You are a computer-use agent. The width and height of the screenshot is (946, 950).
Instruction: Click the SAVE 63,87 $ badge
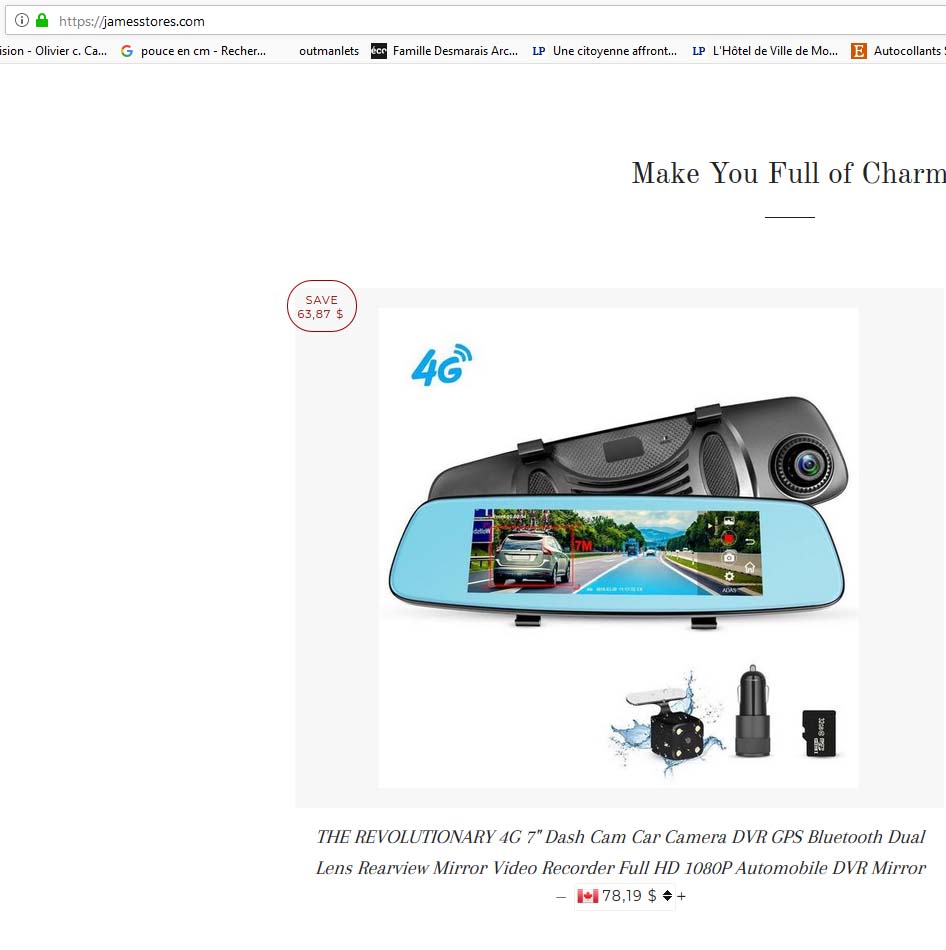pos(321,306)
